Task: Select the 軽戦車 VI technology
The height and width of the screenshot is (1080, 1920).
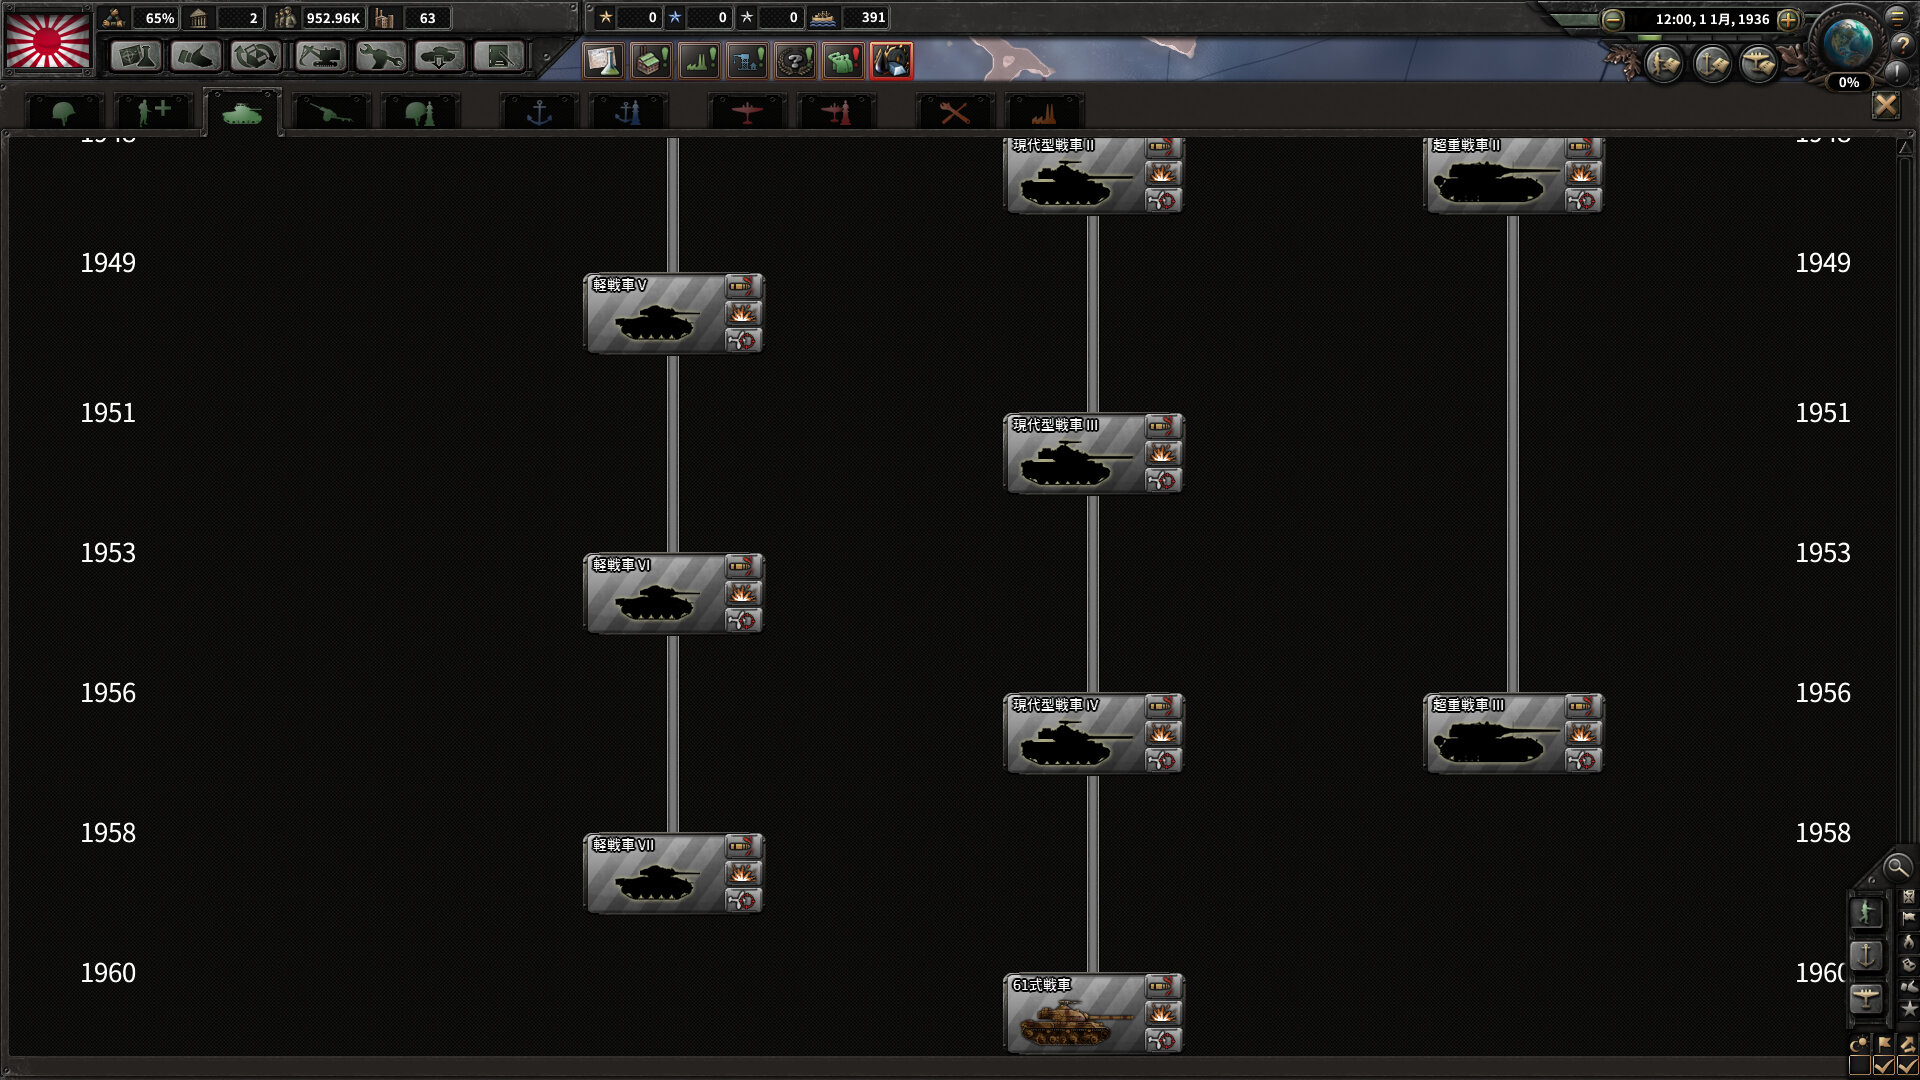Action: click(655, 595)
